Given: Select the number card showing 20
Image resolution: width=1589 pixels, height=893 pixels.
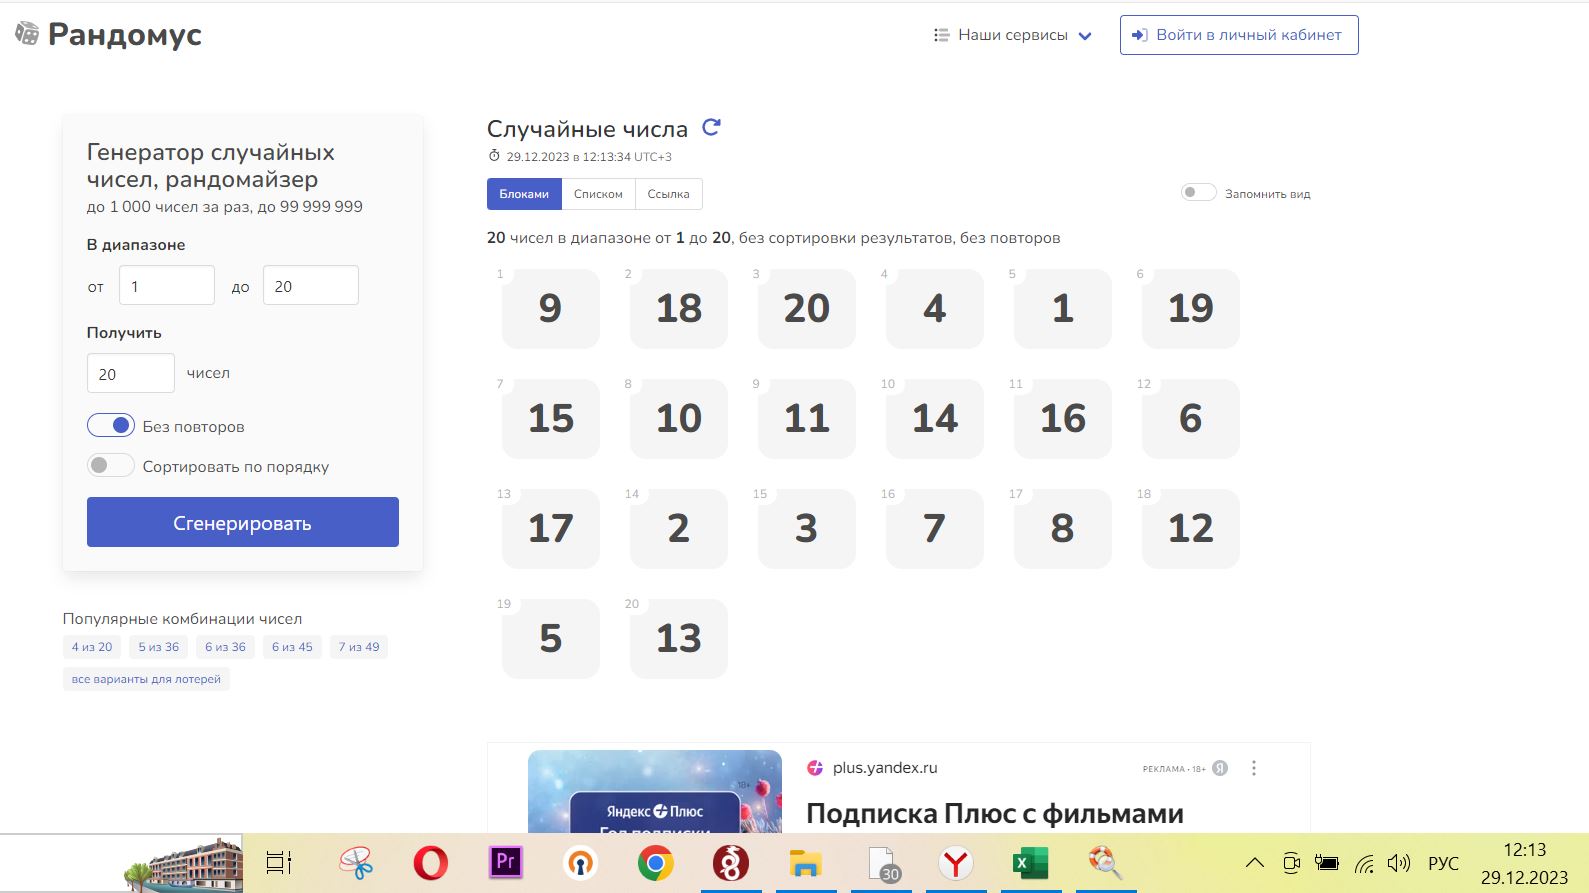Looking at the screenshot, I should [807, 308].
